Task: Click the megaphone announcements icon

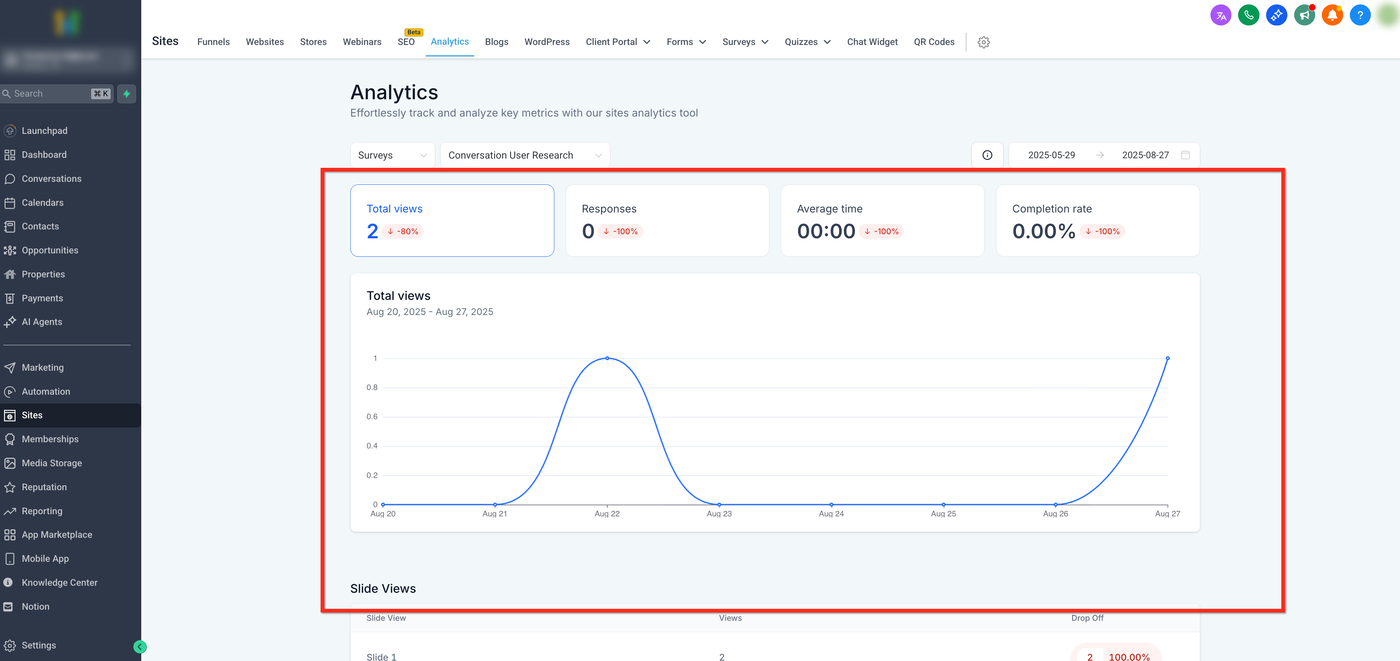Action: point(1304,15)
